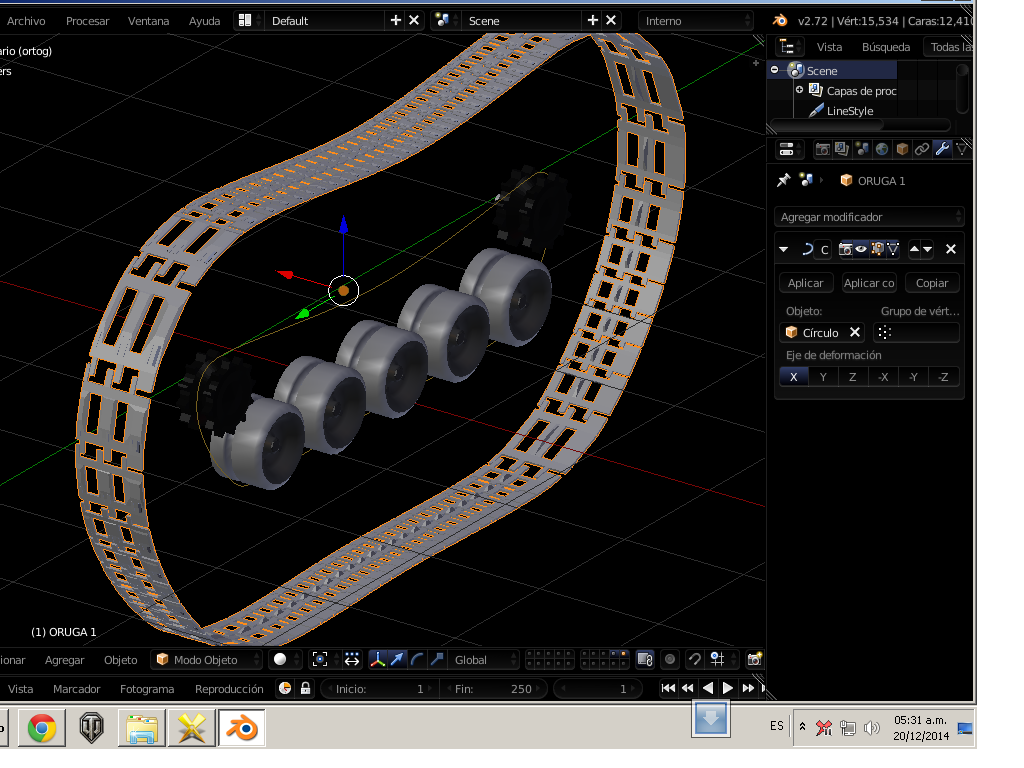Click the Aplicar button
1024x768 pixels.
(x=806, y=283)
